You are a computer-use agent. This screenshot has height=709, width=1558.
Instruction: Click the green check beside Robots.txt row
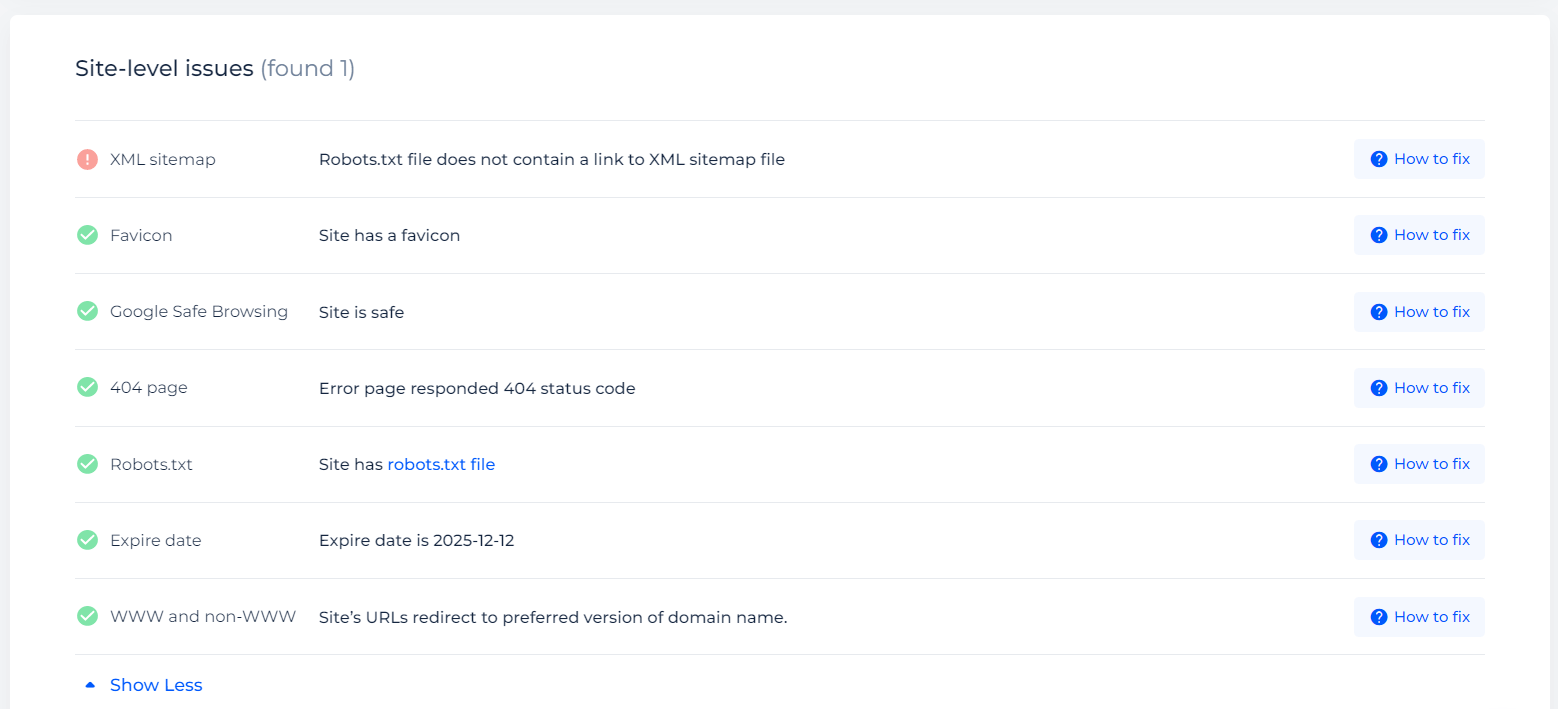coord(87,463)
